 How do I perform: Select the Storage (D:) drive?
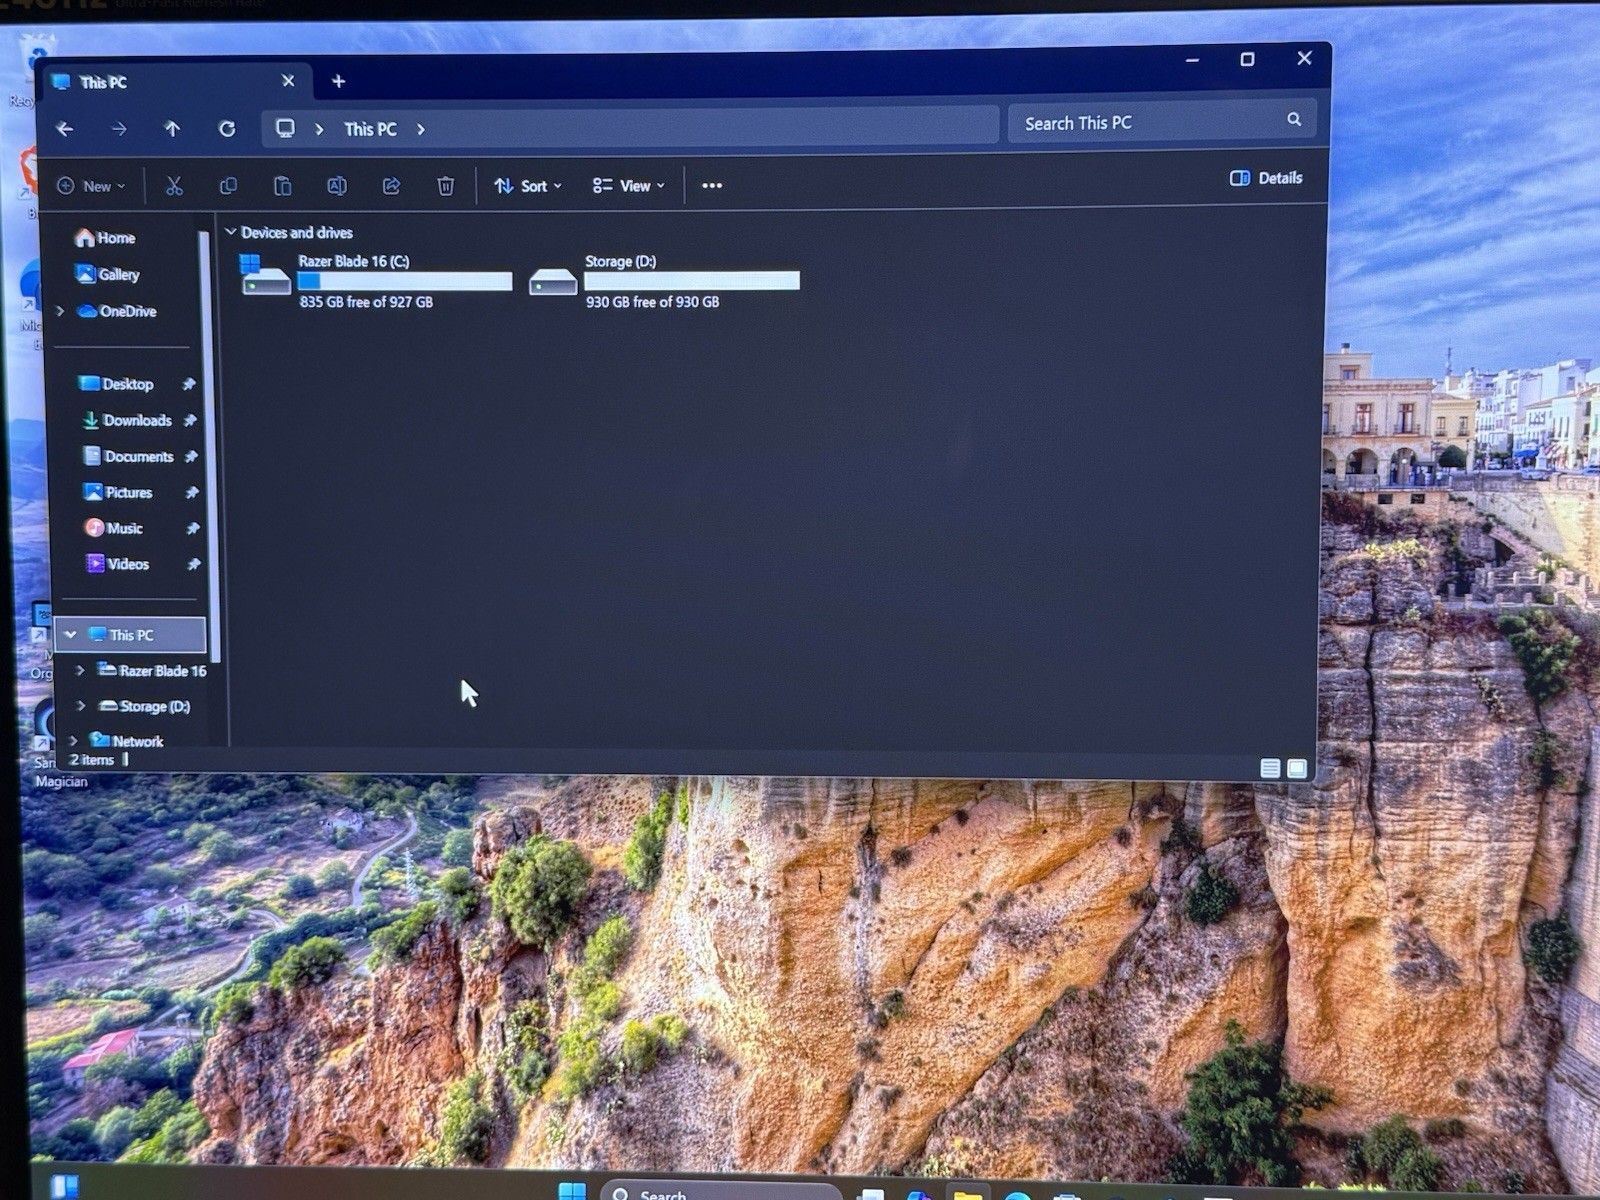coord(664,280)
